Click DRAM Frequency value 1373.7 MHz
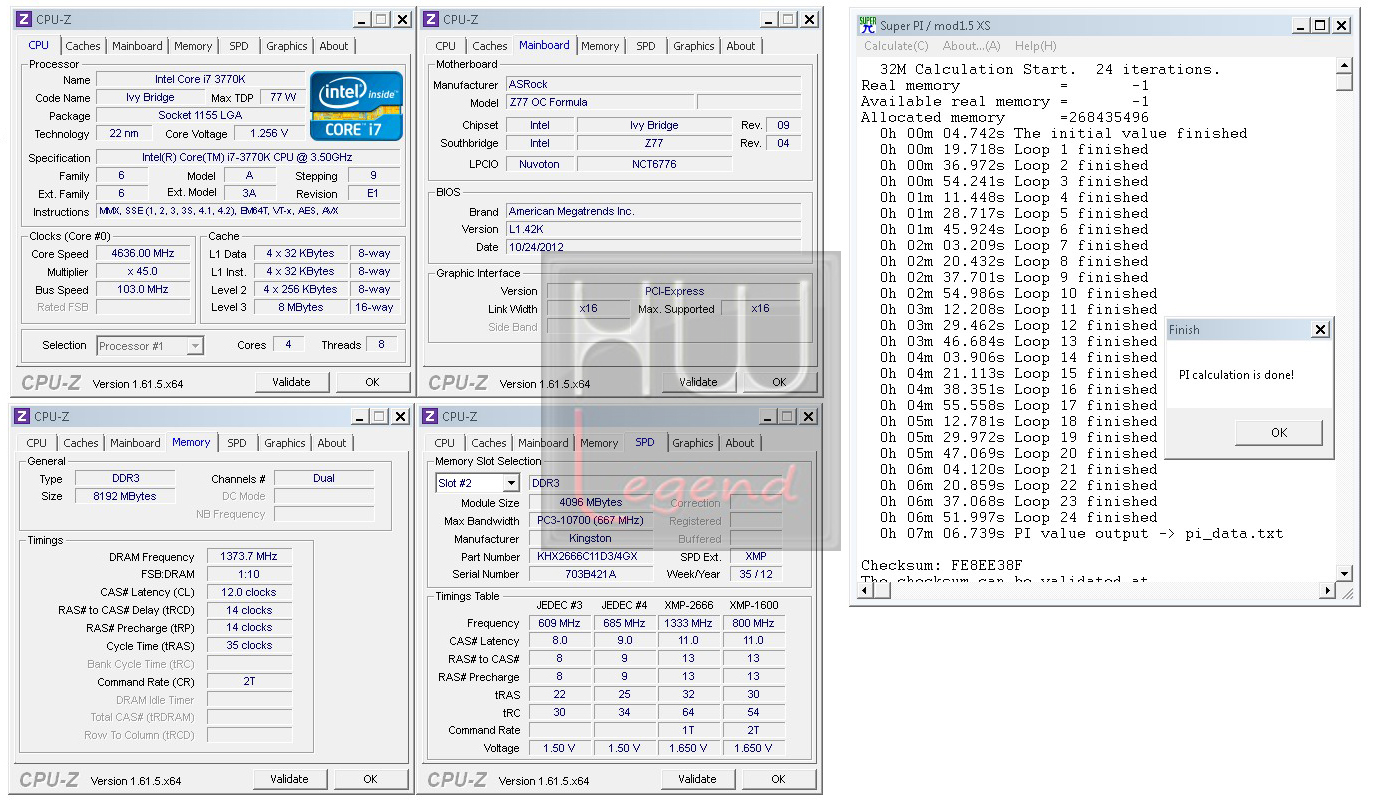 point(249,557)
